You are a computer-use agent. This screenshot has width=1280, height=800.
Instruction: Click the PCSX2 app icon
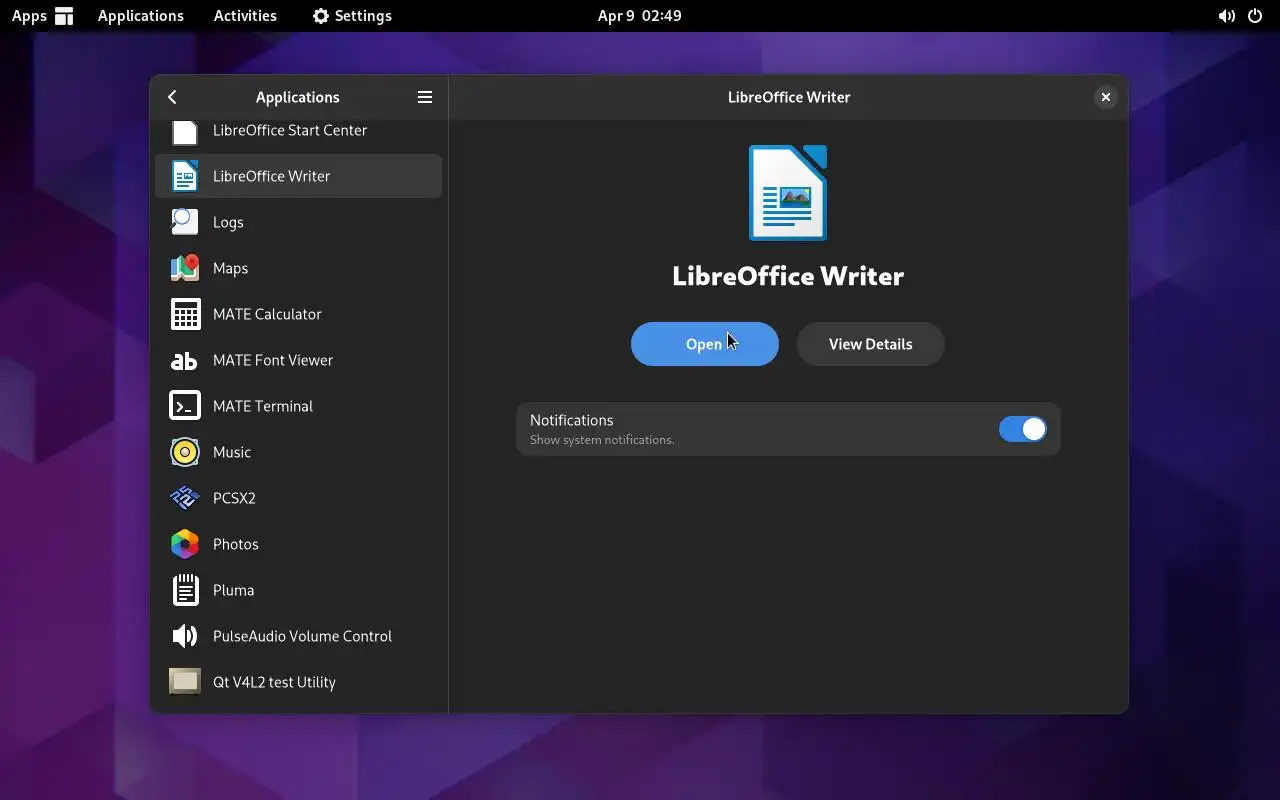tap(185, 498)
